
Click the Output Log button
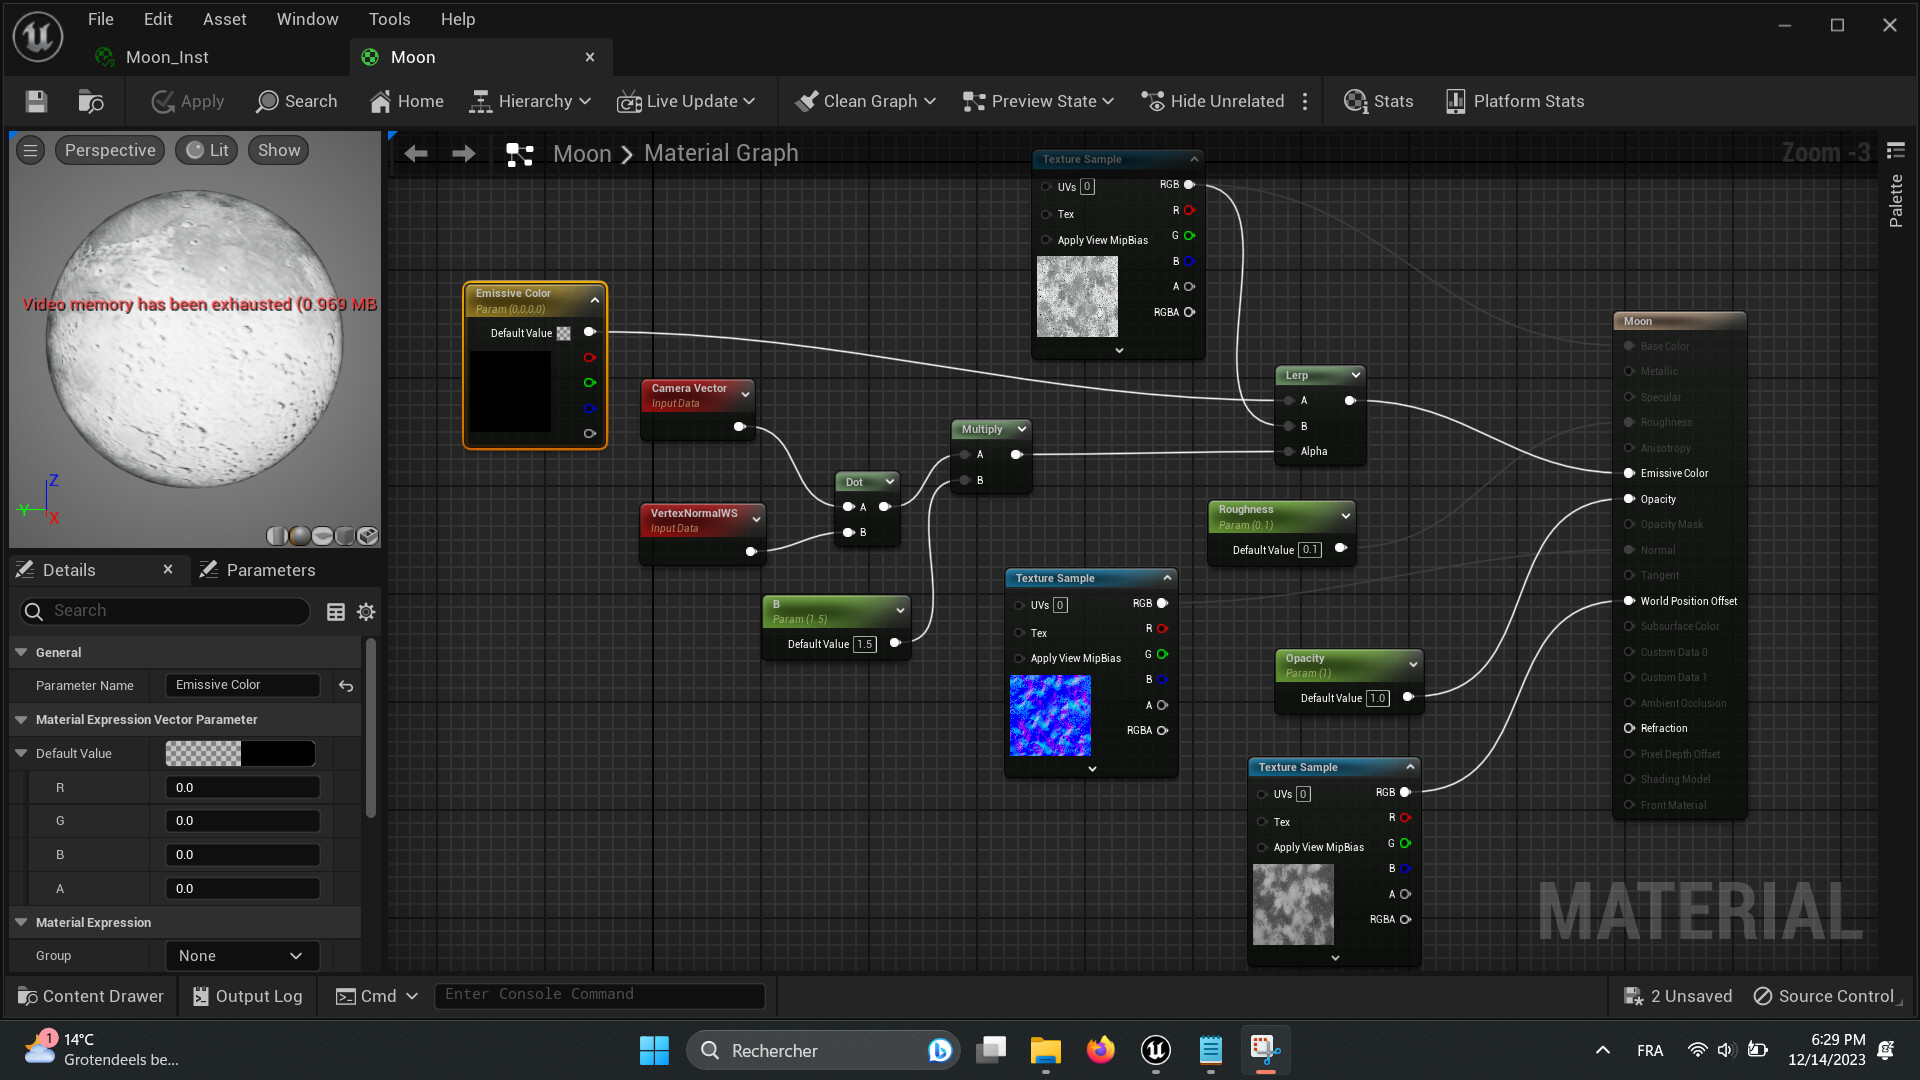pyautogui.click(x=246, y=996)
